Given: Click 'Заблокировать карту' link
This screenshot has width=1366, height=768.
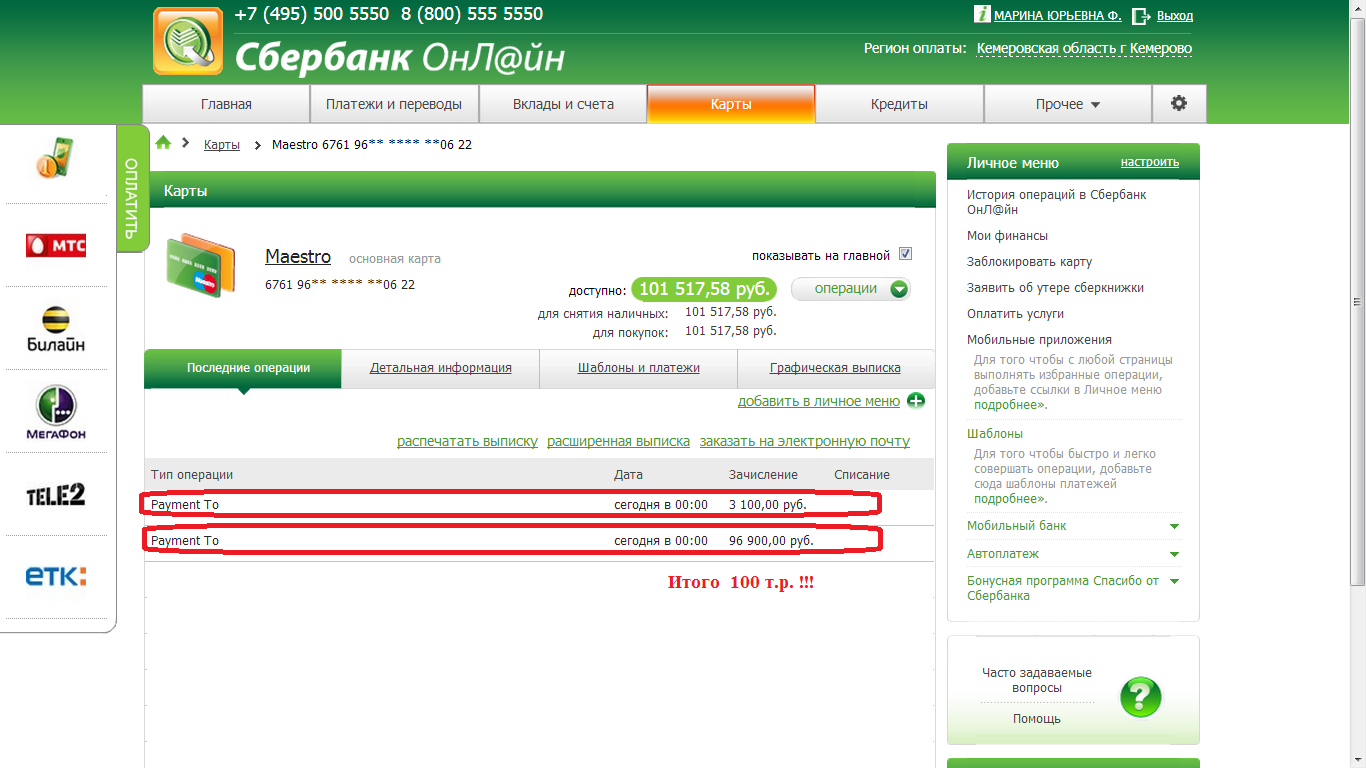Looking at the screenshot, I should 1029,262.
